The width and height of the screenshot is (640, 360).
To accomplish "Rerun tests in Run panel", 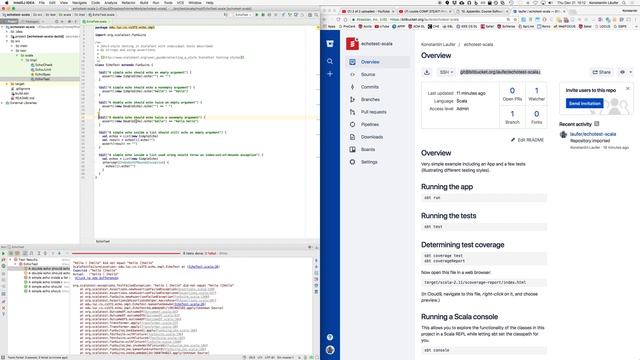I will 4,253.
